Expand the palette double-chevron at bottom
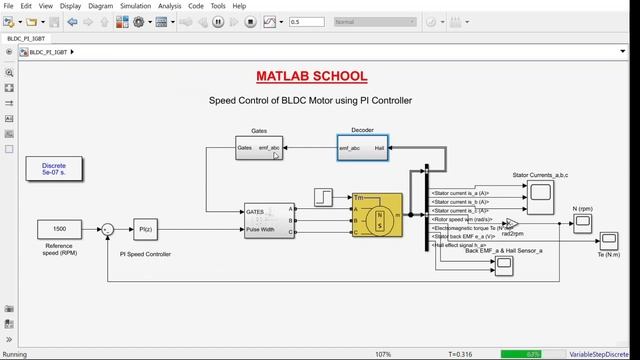 (9, 340)
